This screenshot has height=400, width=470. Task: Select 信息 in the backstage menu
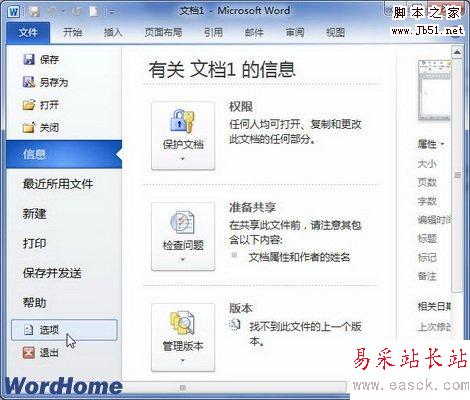tap(64, 154)
